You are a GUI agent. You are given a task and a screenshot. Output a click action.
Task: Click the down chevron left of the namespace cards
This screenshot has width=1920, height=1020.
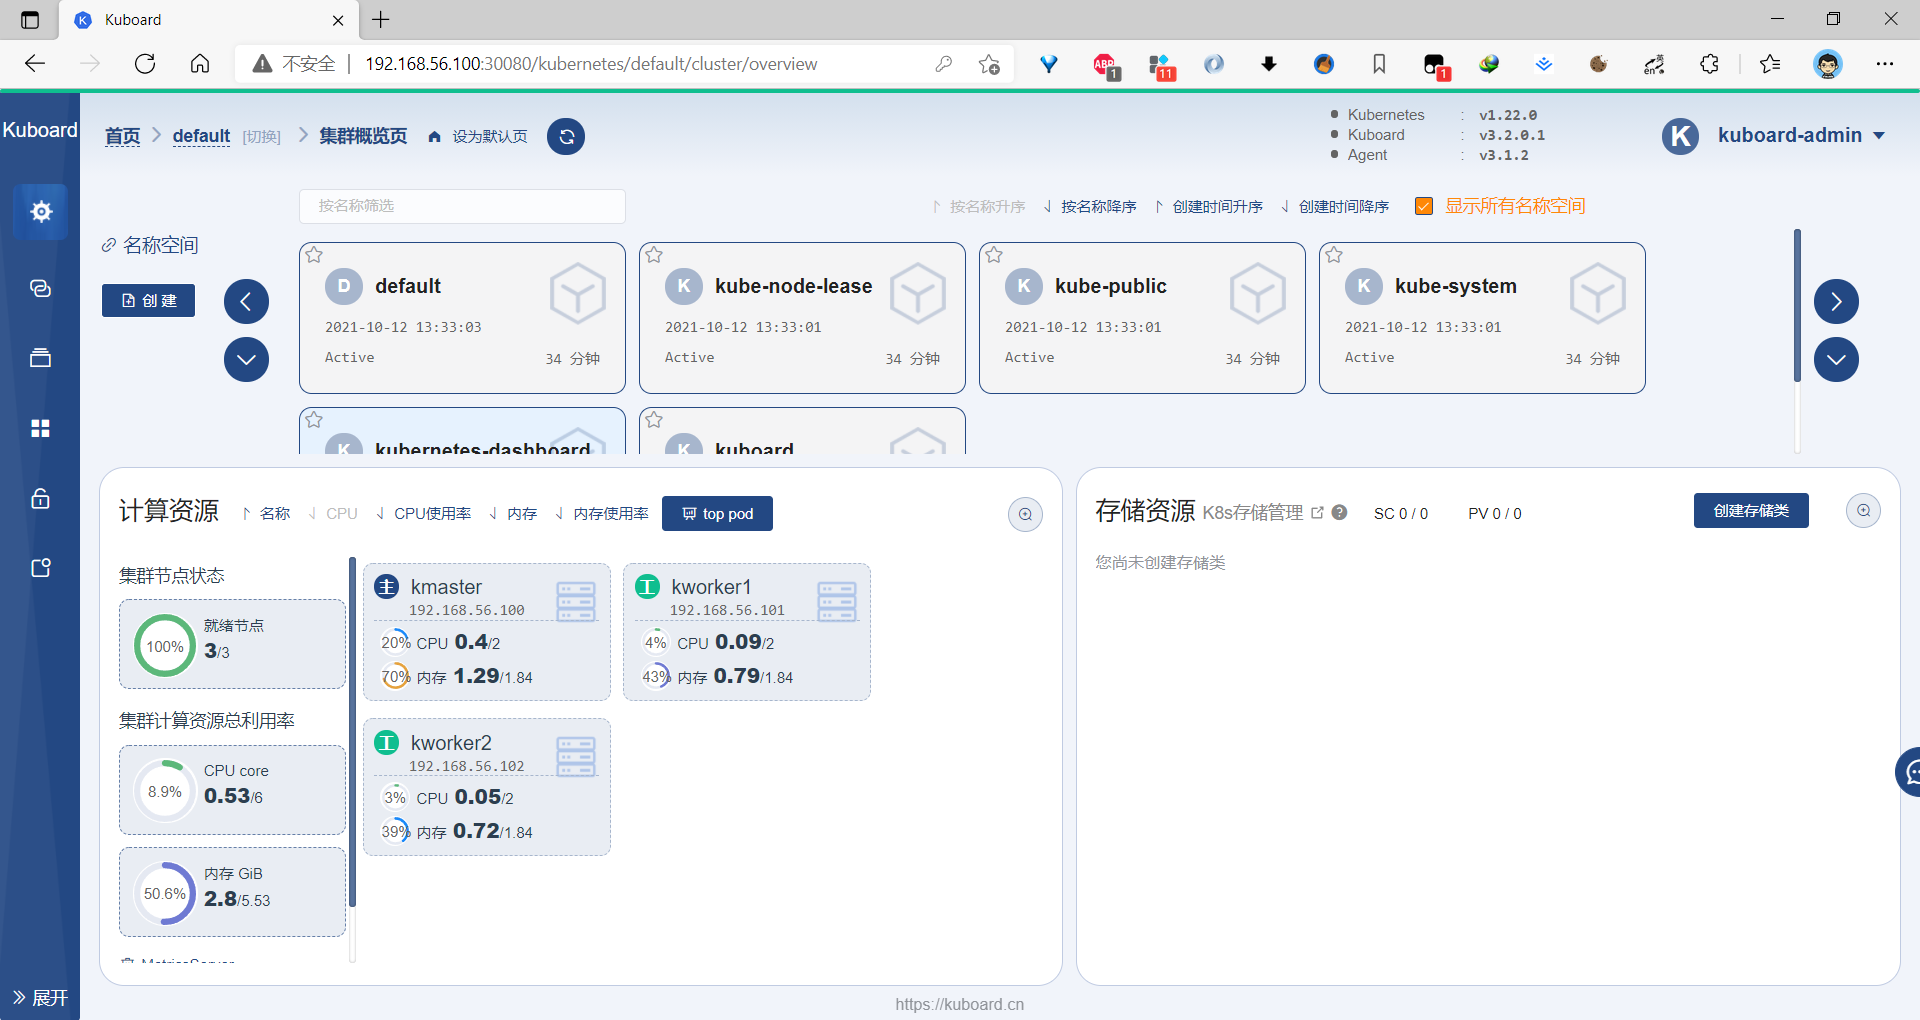[246, 359]
